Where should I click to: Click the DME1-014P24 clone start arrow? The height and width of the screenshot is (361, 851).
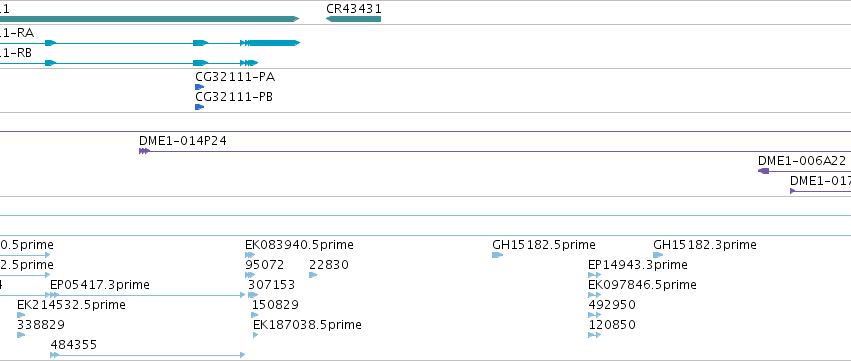(x=144, y=151)
